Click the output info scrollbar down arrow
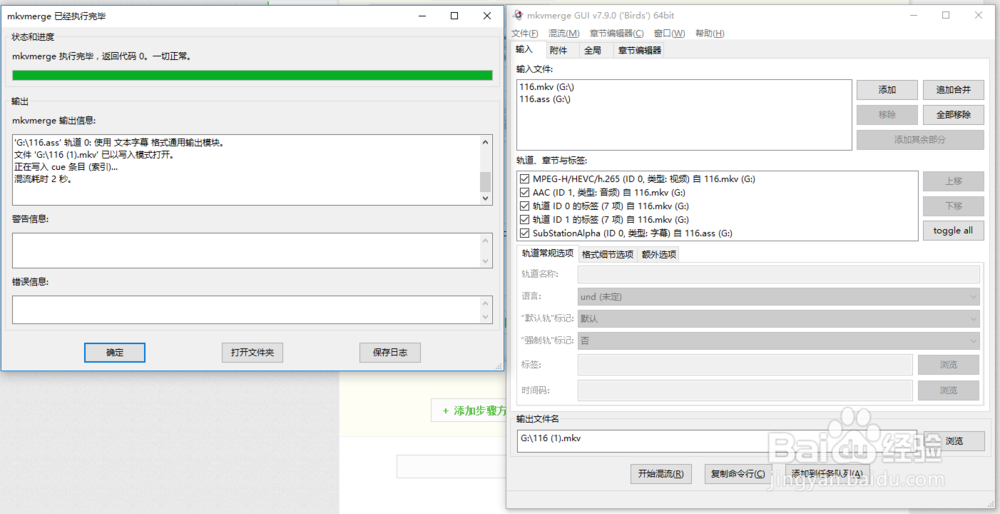Image resolution: width=1000 pixels, height=514 pixels. [x=486, y=198]
